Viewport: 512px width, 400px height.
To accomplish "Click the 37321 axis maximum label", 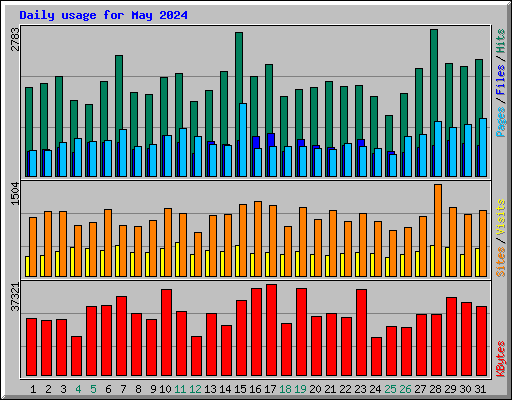I will point(15,297).
